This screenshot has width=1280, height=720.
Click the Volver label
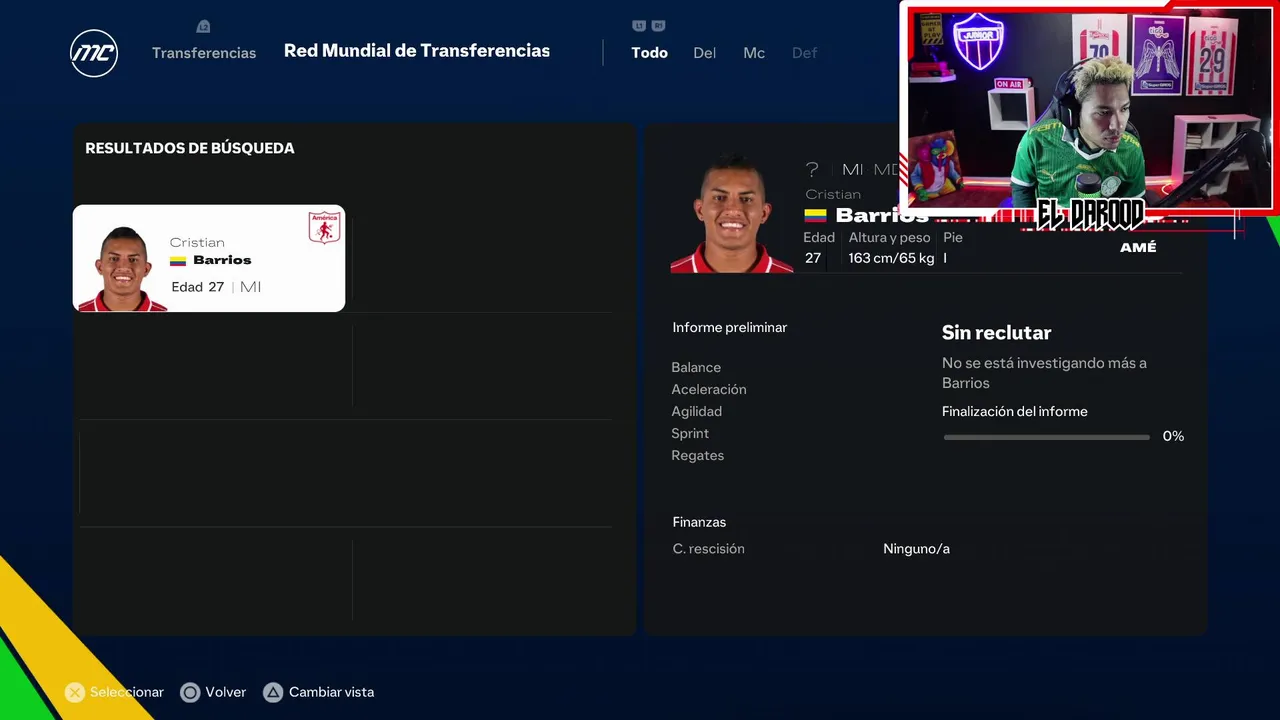coord(225,692)
